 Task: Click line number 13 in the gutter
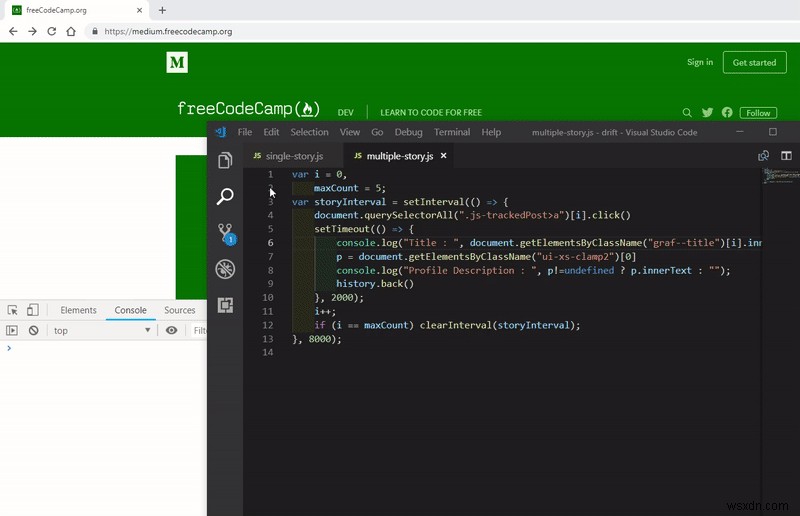pyautogui.click(x=267, y=338)
